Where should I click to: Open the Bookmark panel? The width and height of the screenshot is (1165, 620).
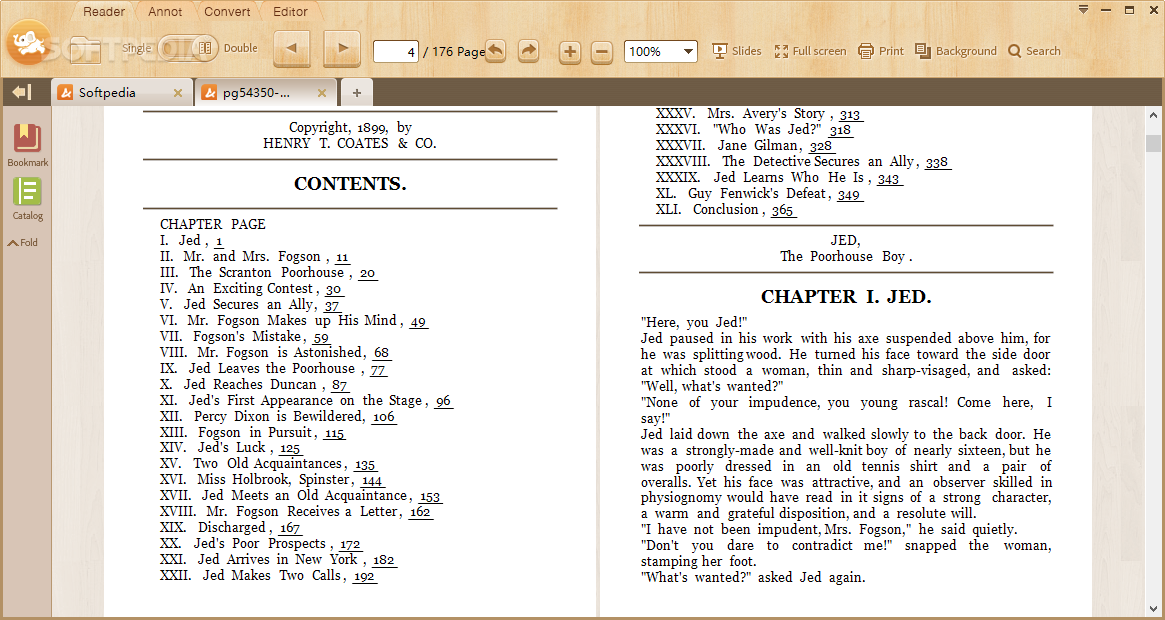coord(27,146)
